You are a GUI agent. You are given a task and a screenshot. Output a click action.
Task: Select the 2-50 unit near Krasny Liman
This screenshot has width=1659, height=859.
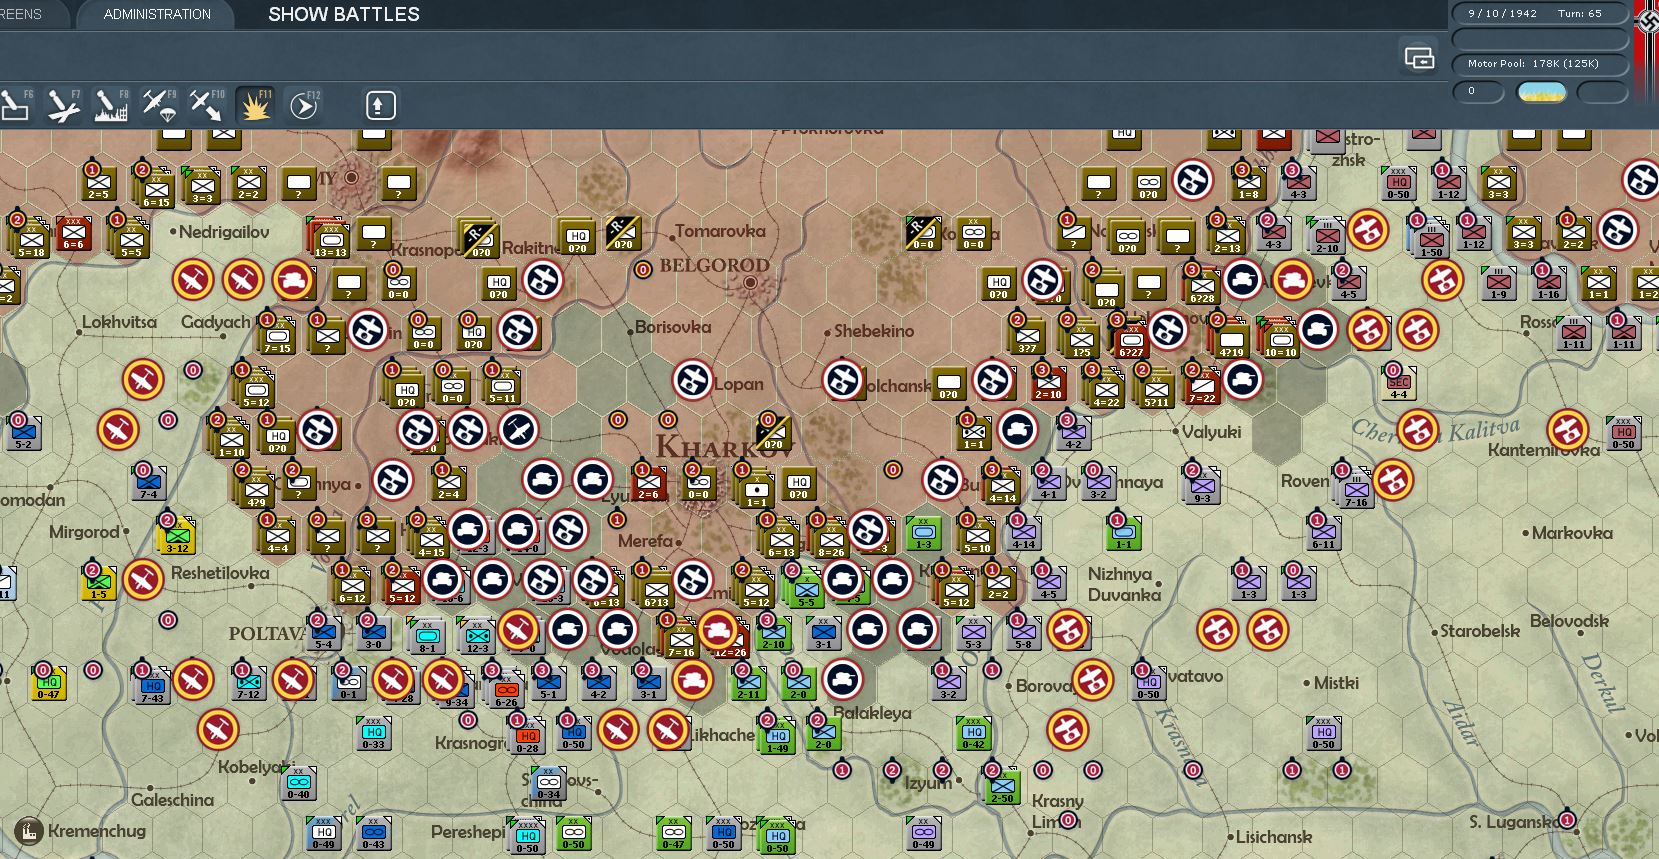click(x=1002, y=786)
